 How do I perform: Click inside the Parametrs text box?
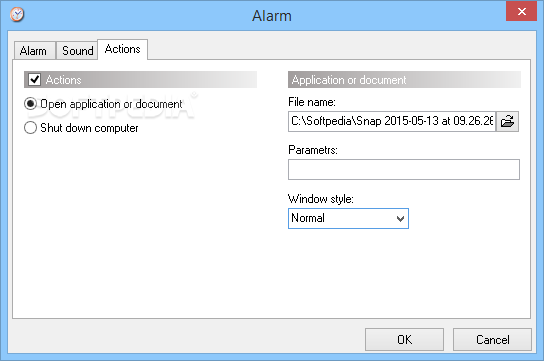tap(404, 170)
